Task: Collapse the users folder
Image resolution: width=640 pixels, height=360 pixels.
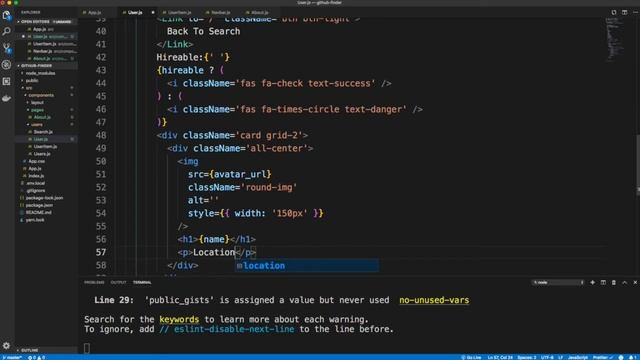Action: [37, 124]
